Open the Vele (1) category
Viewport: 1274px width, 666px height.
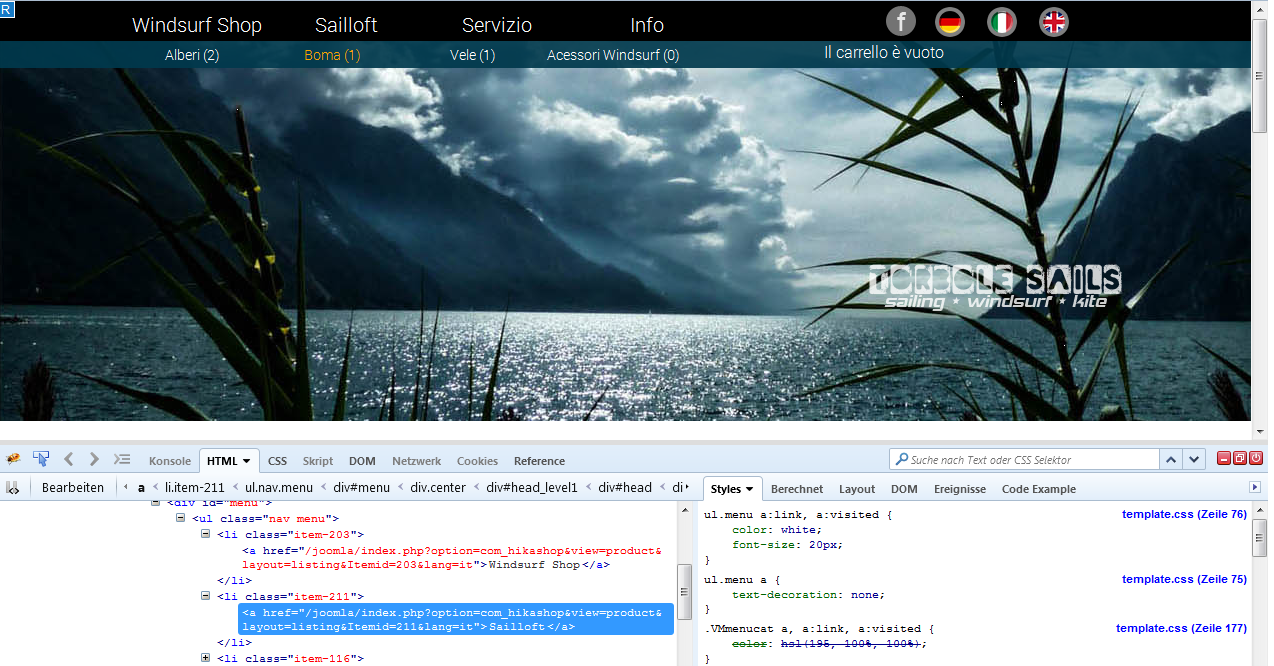[473, 55]
